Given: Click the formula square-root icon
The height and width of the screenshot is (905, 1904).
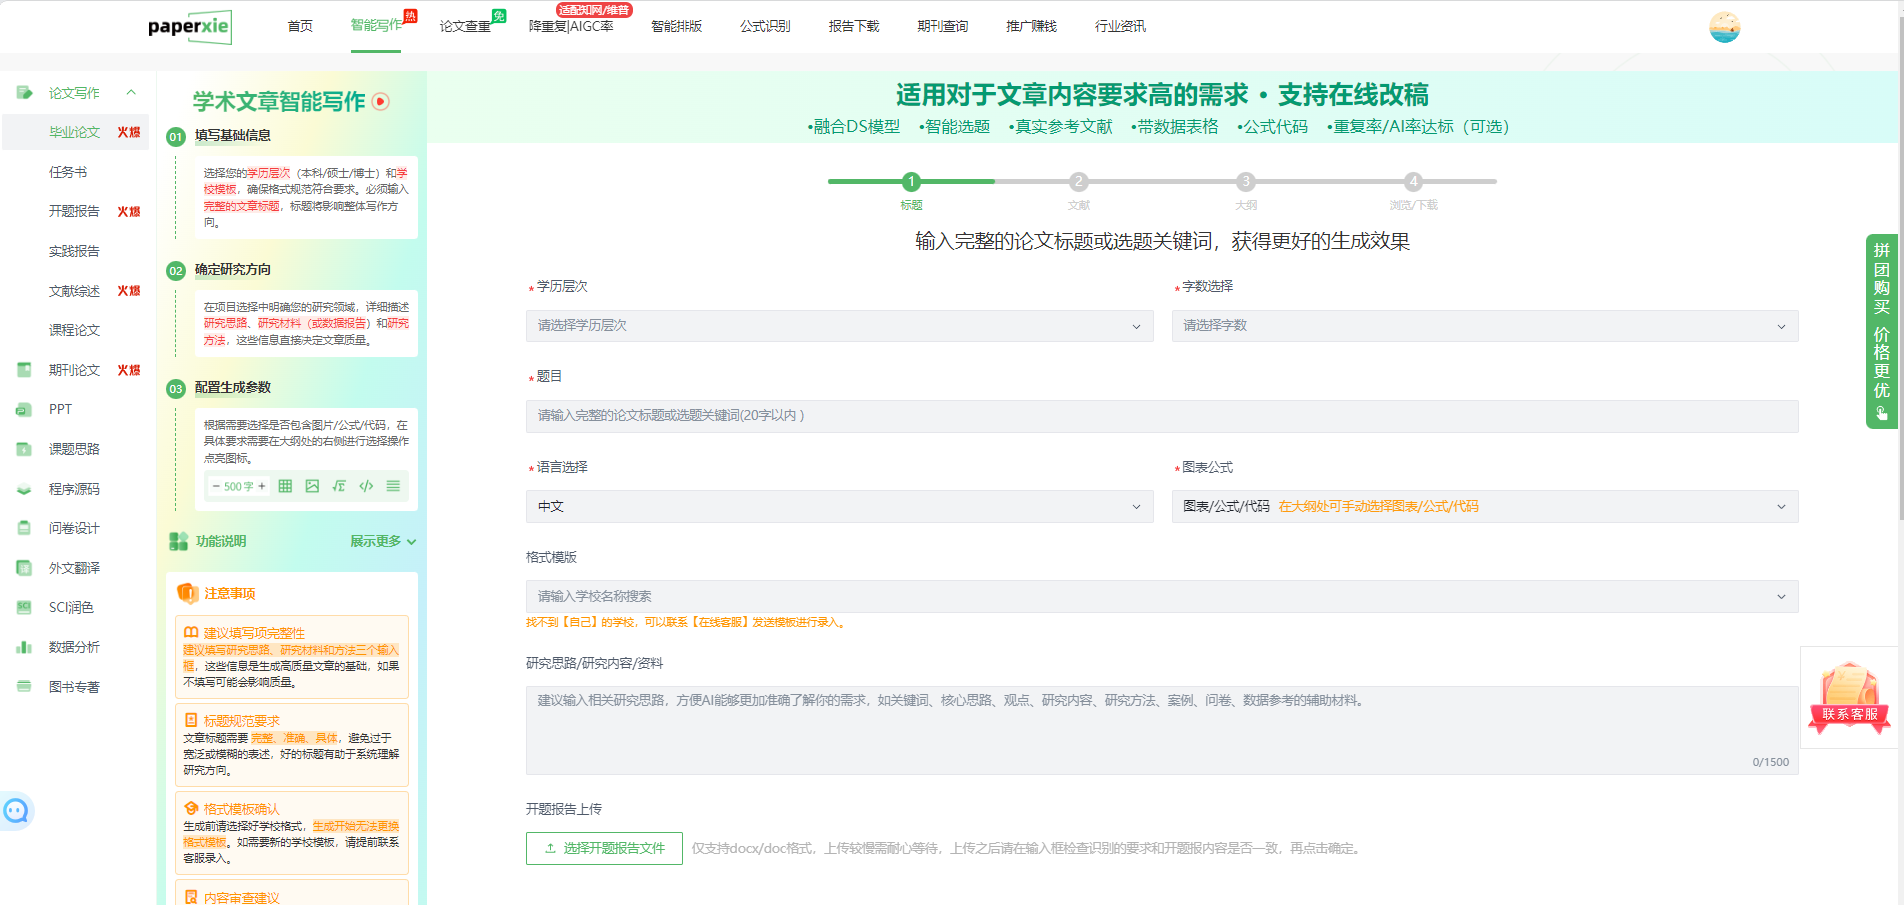Looking at the screenshot, I should [339, 486].
